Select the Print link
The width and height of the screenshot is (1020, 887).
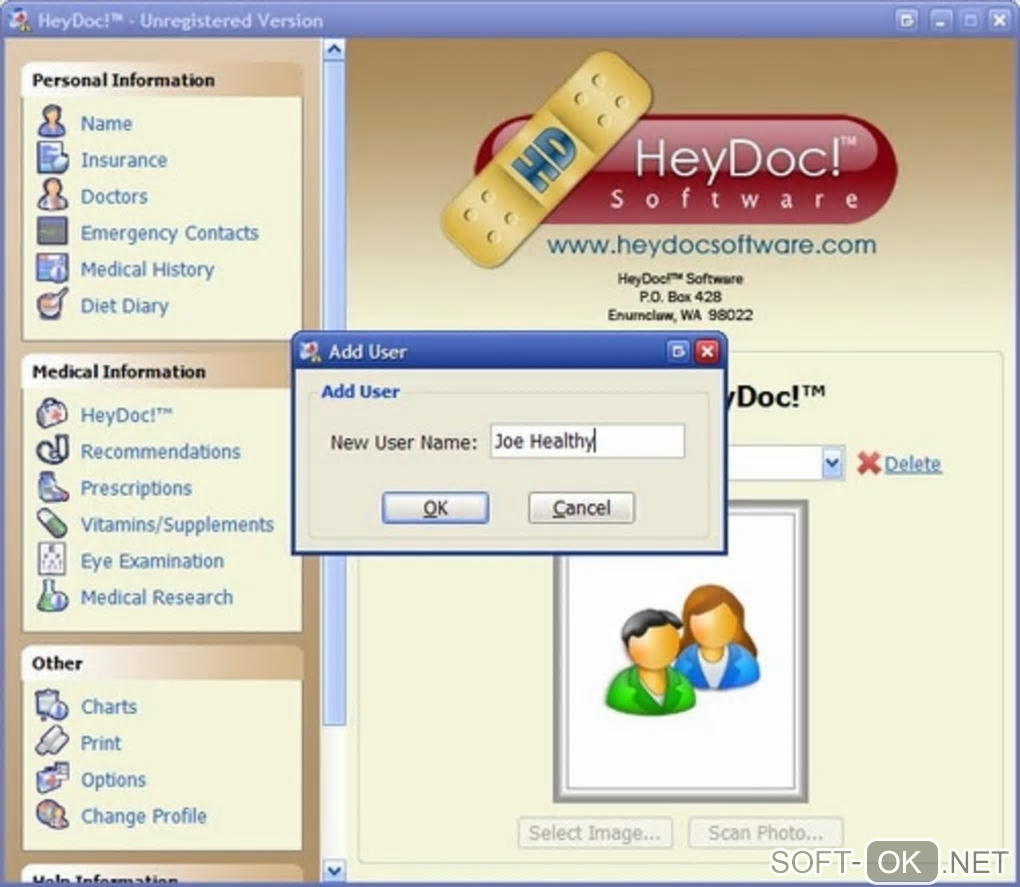[x=100, y=743]
